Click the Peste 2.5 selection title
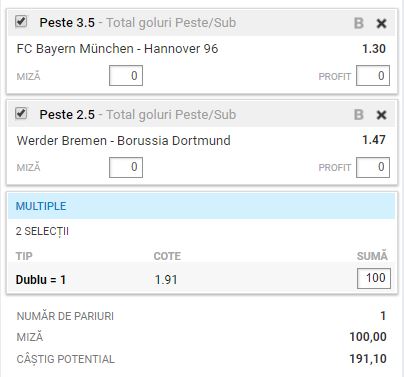 coord(67,115)
